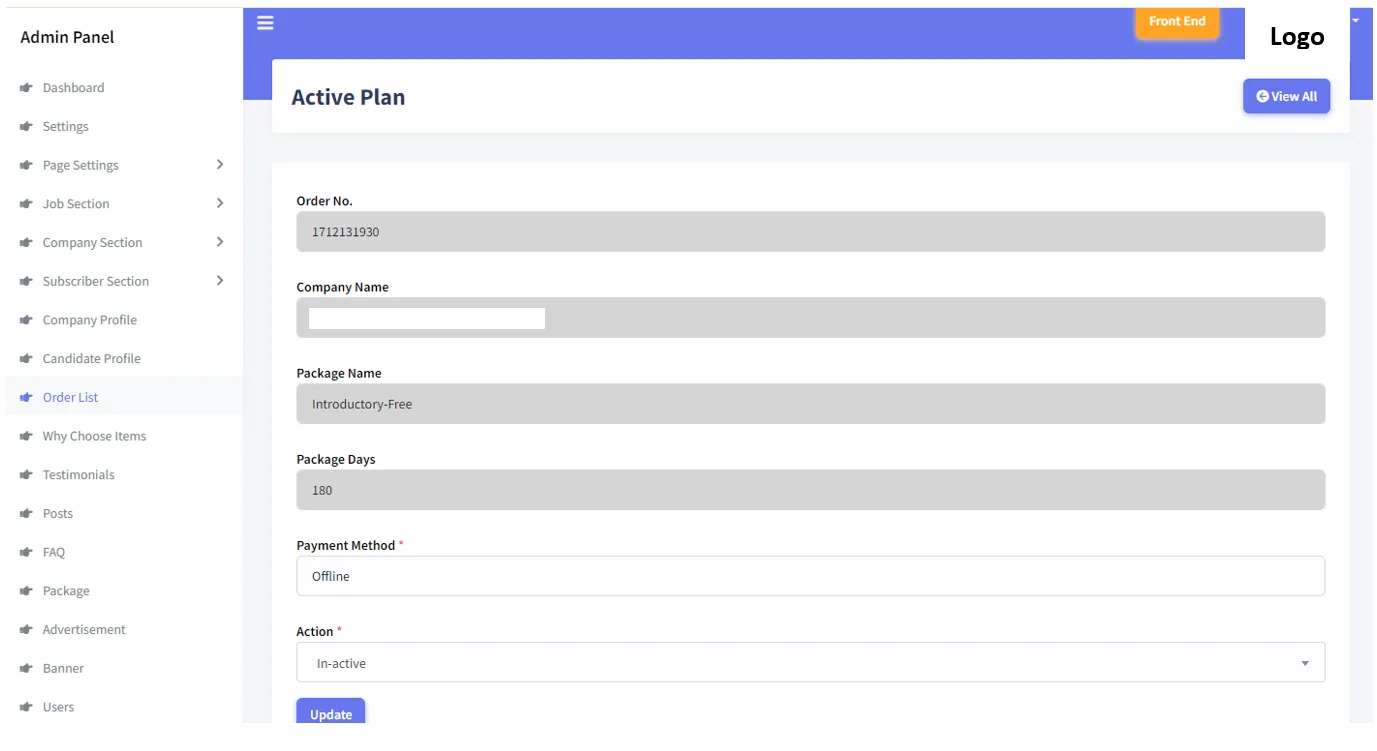The height and width of the screenshot is (751, 1377).
Task: Click the hamburger menu icon in header
Action: 265,22
